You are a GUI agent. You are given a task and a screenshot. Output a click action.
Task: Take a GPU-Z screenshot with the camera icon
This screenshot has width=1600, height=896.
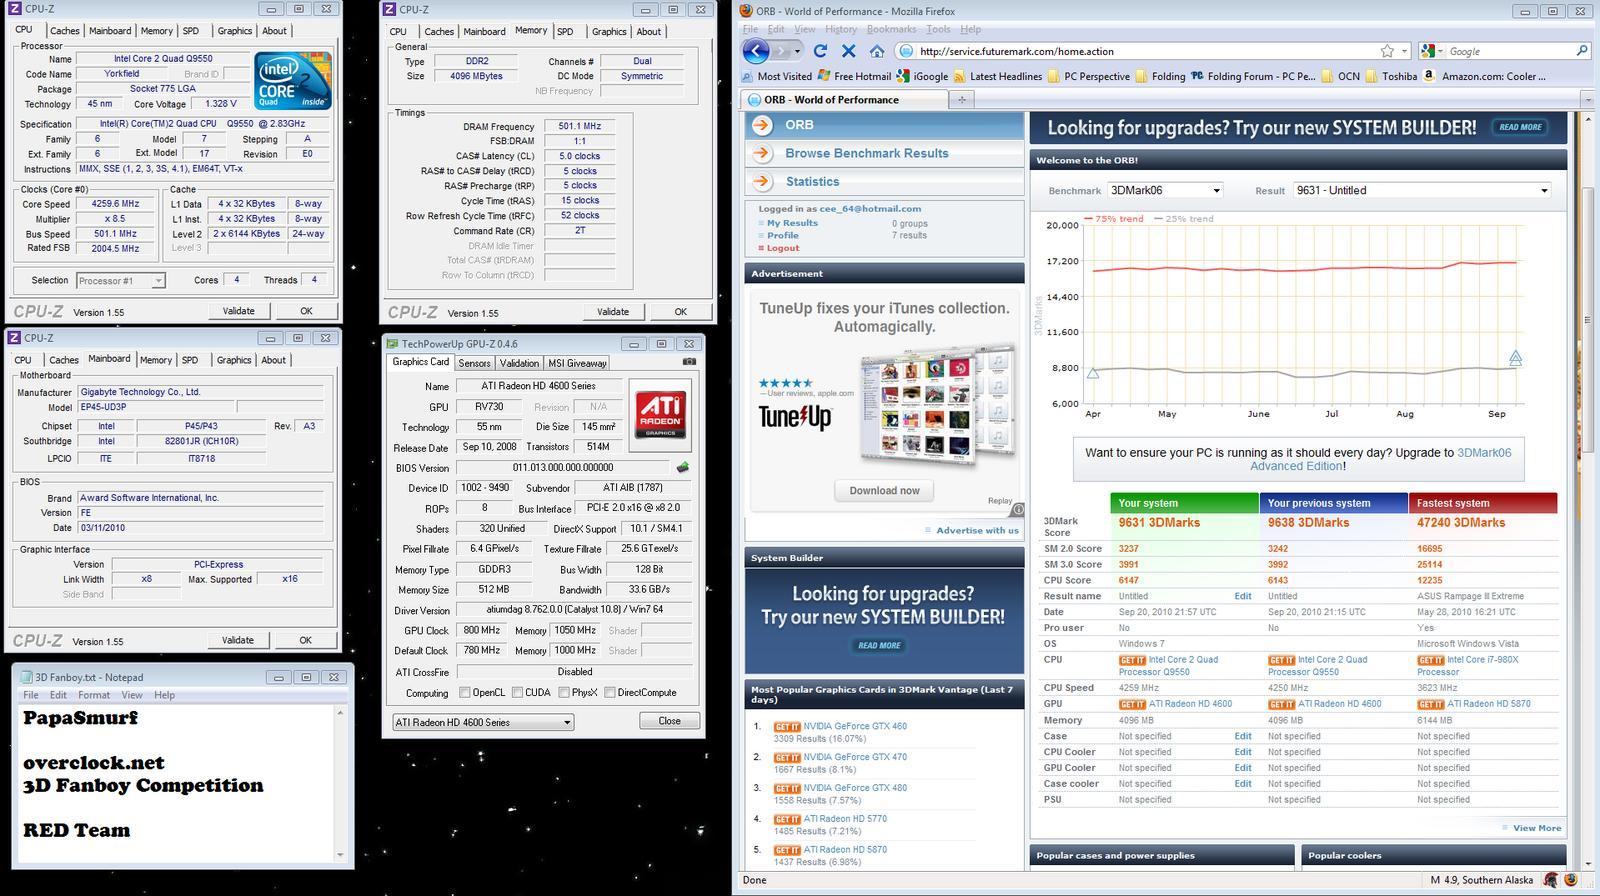coord(689,362)
